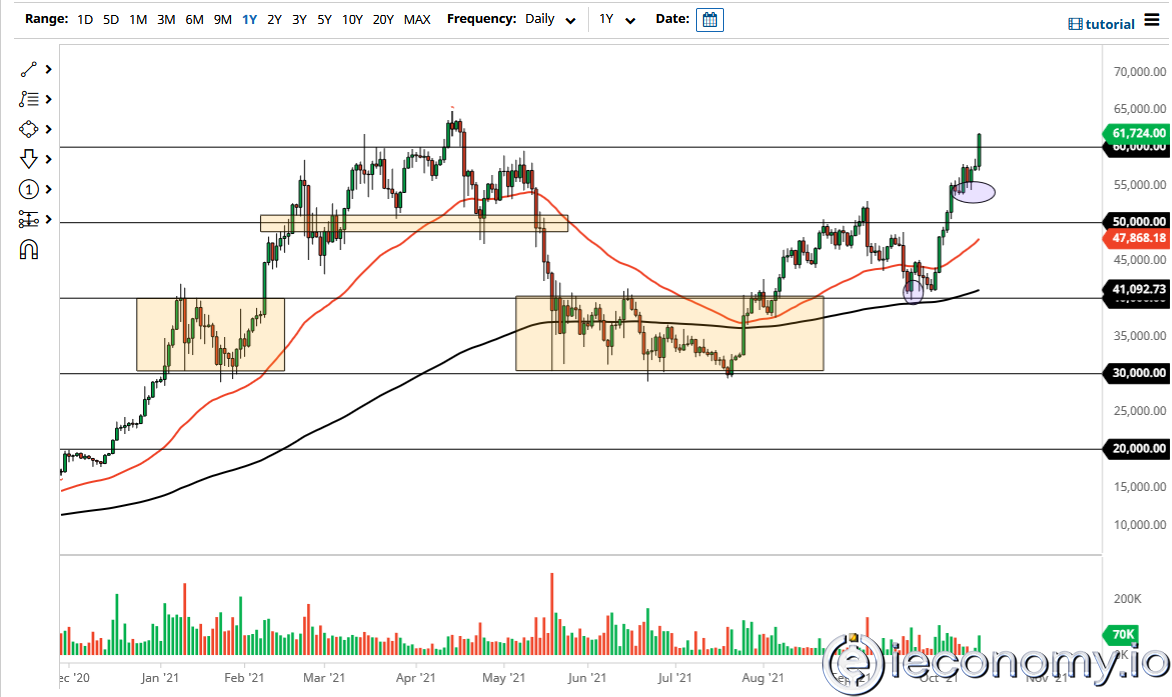This screenshot has width=1172, height=697.
Task: Select the 20Y range button
Action: [382, 18]
